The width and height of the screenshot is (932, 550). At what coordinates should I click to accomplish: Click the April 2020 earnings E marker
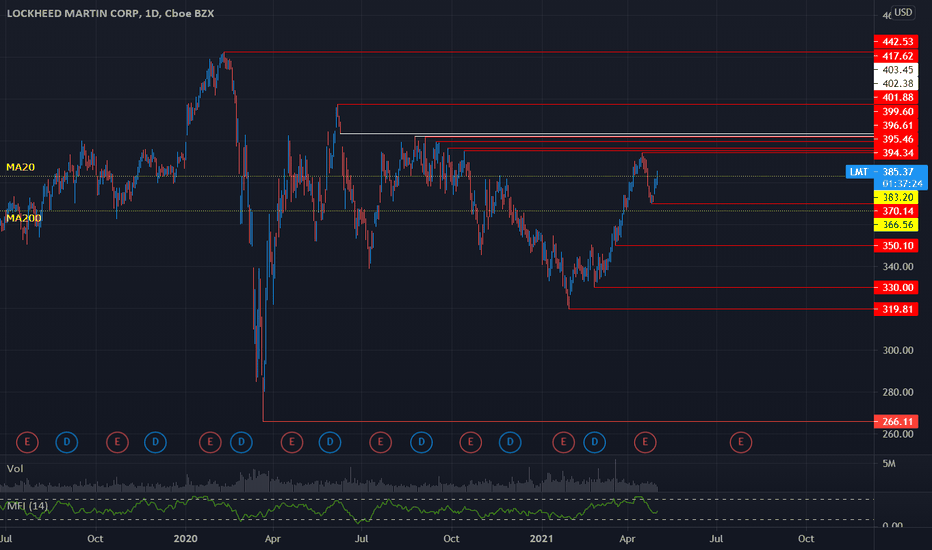(292, 442)
